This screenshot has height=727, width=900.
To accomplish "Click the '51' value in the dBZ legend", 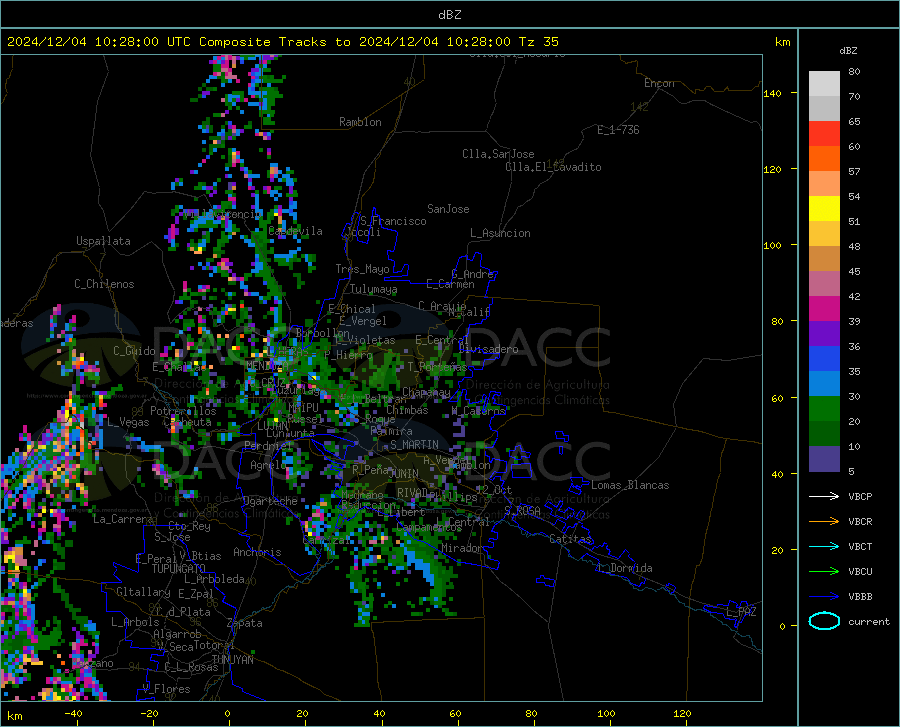I will click(854, 221).
